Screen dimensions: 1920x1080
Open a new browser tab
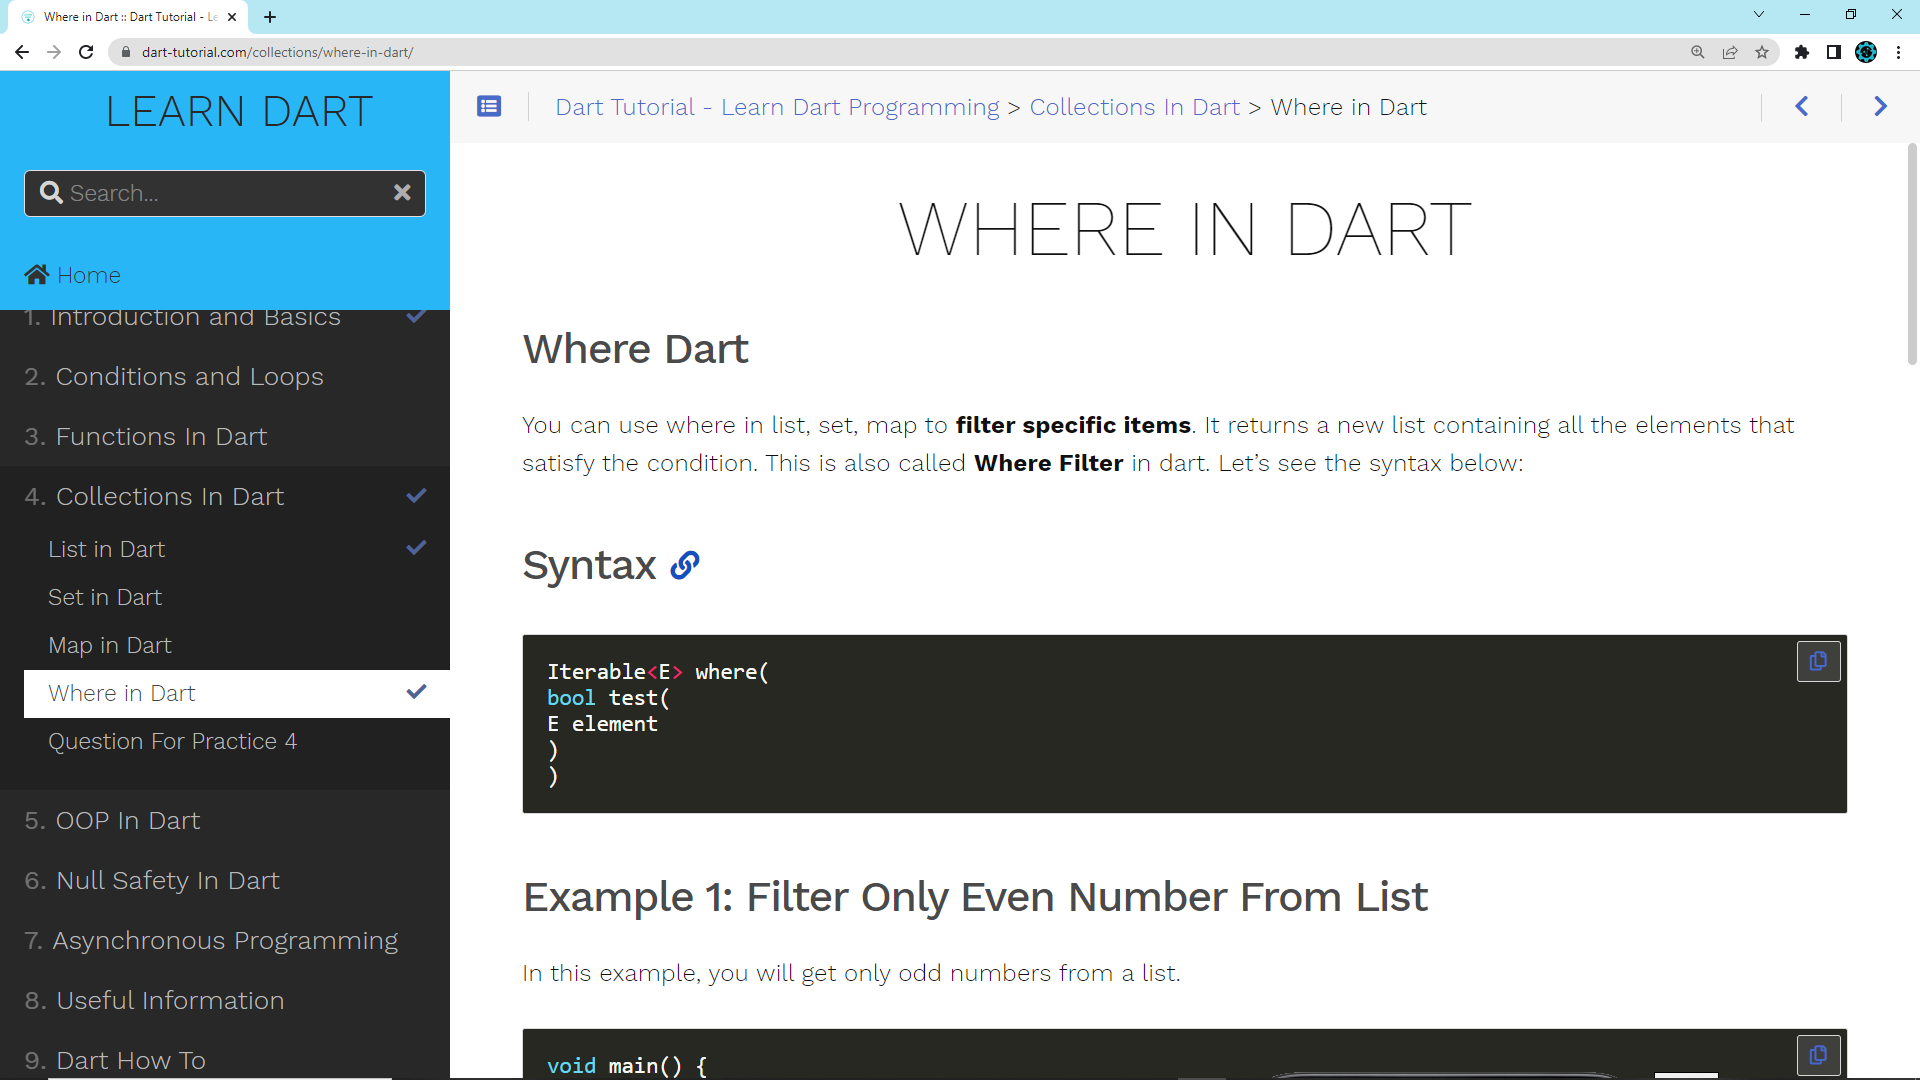point(270,17)
